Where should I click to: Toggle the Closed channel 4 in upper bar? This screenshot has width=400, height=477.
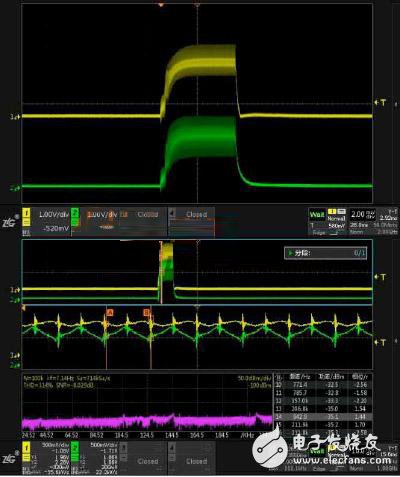192,218
